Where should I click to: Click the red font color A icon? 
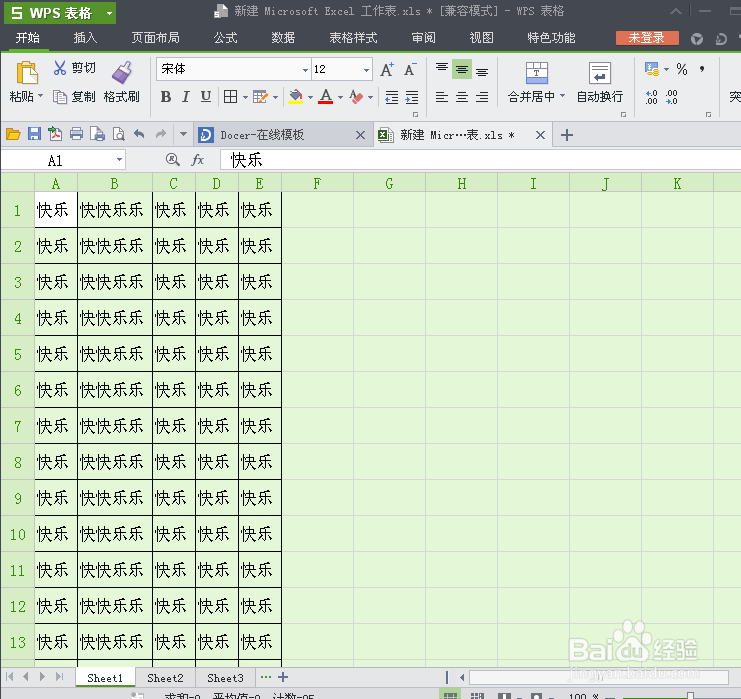point(326,97)
